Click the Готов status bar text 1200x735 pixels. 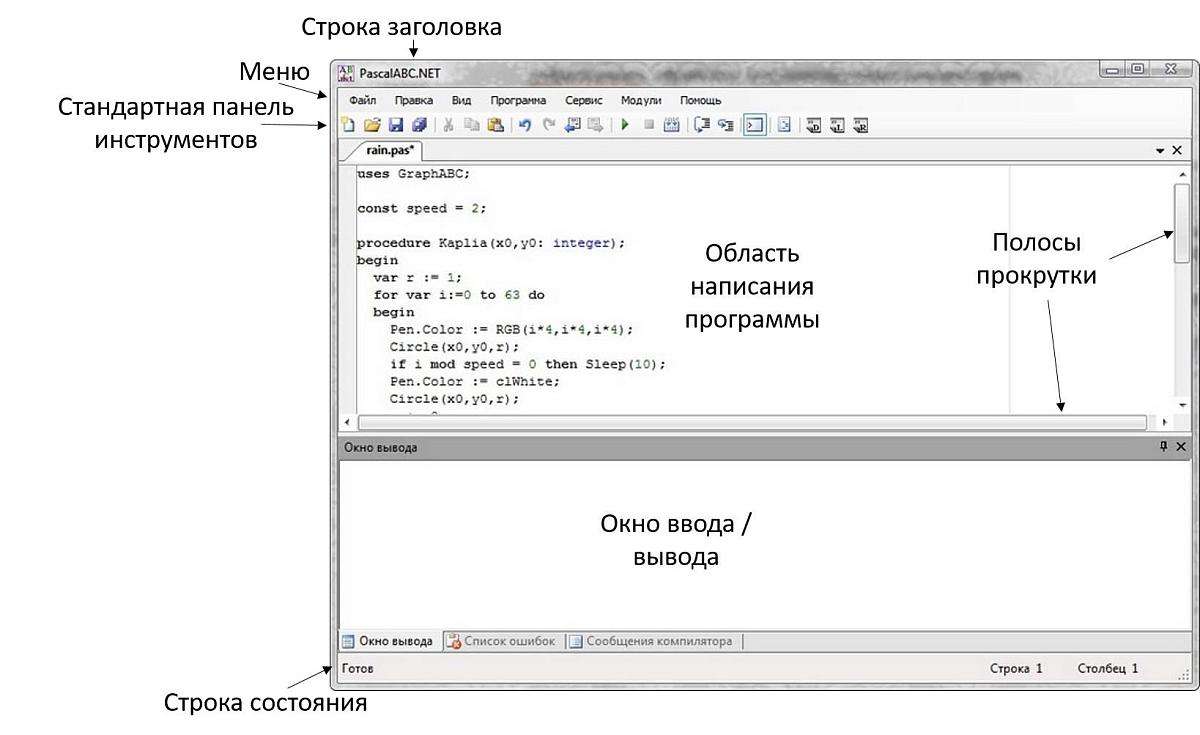point(357,668)
